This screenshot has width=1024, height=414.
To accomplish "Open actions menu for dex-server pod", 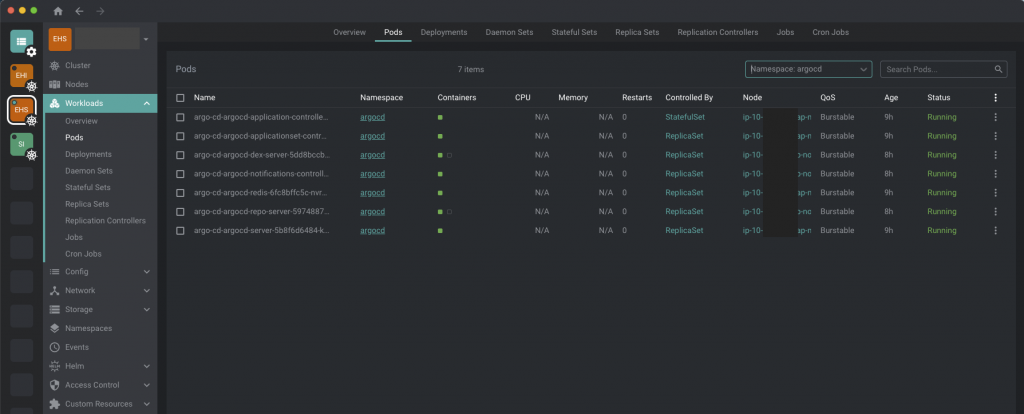I will tap(995, 155).
